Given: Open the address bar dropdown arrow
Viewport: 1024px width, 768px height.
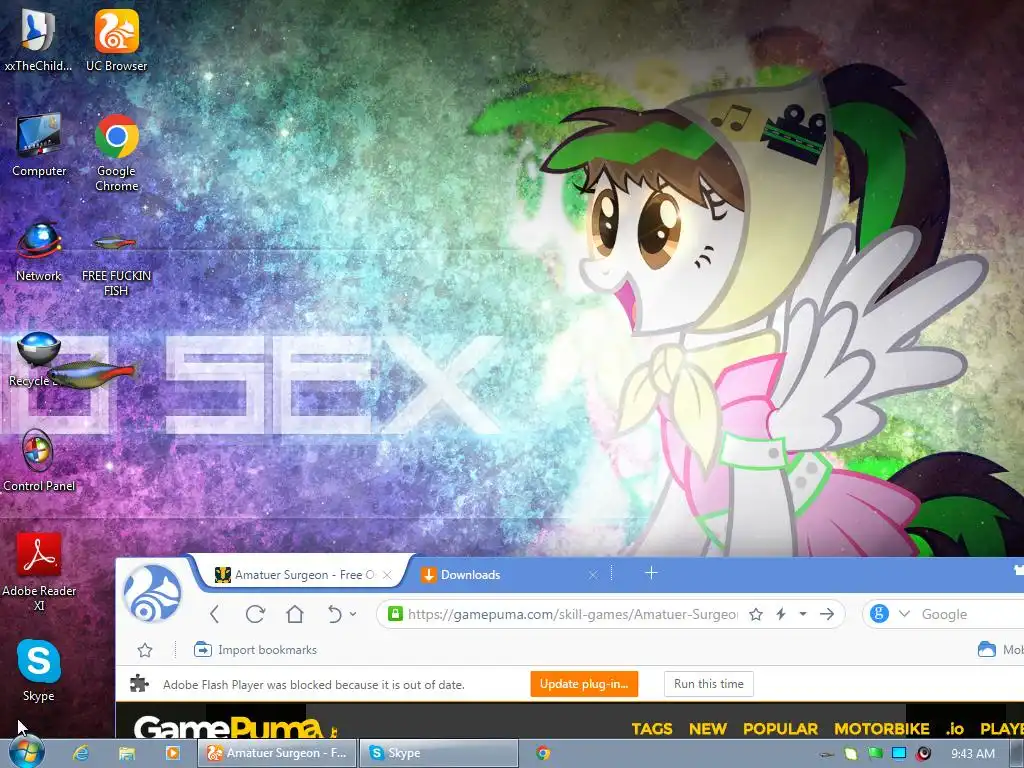Looking at the screenshot, I should 803,614.
